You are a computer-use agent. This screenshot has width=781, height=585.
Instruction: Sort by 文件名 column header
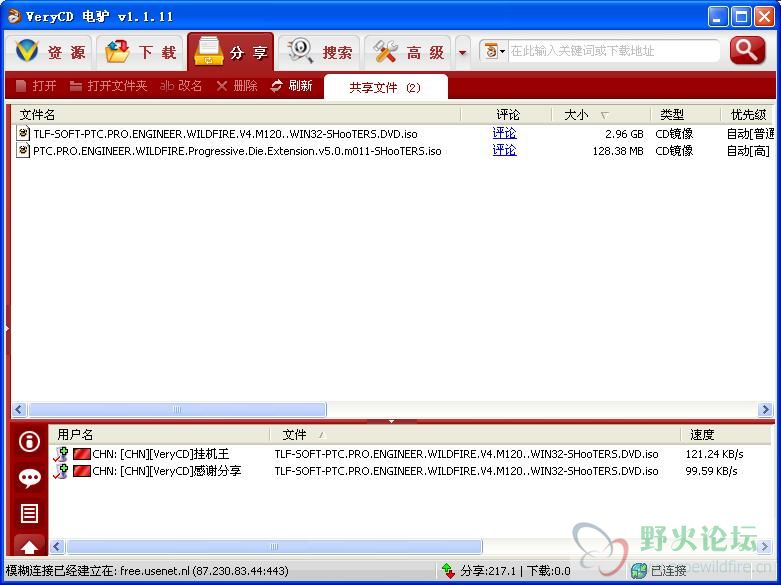(x=236, y=115)
